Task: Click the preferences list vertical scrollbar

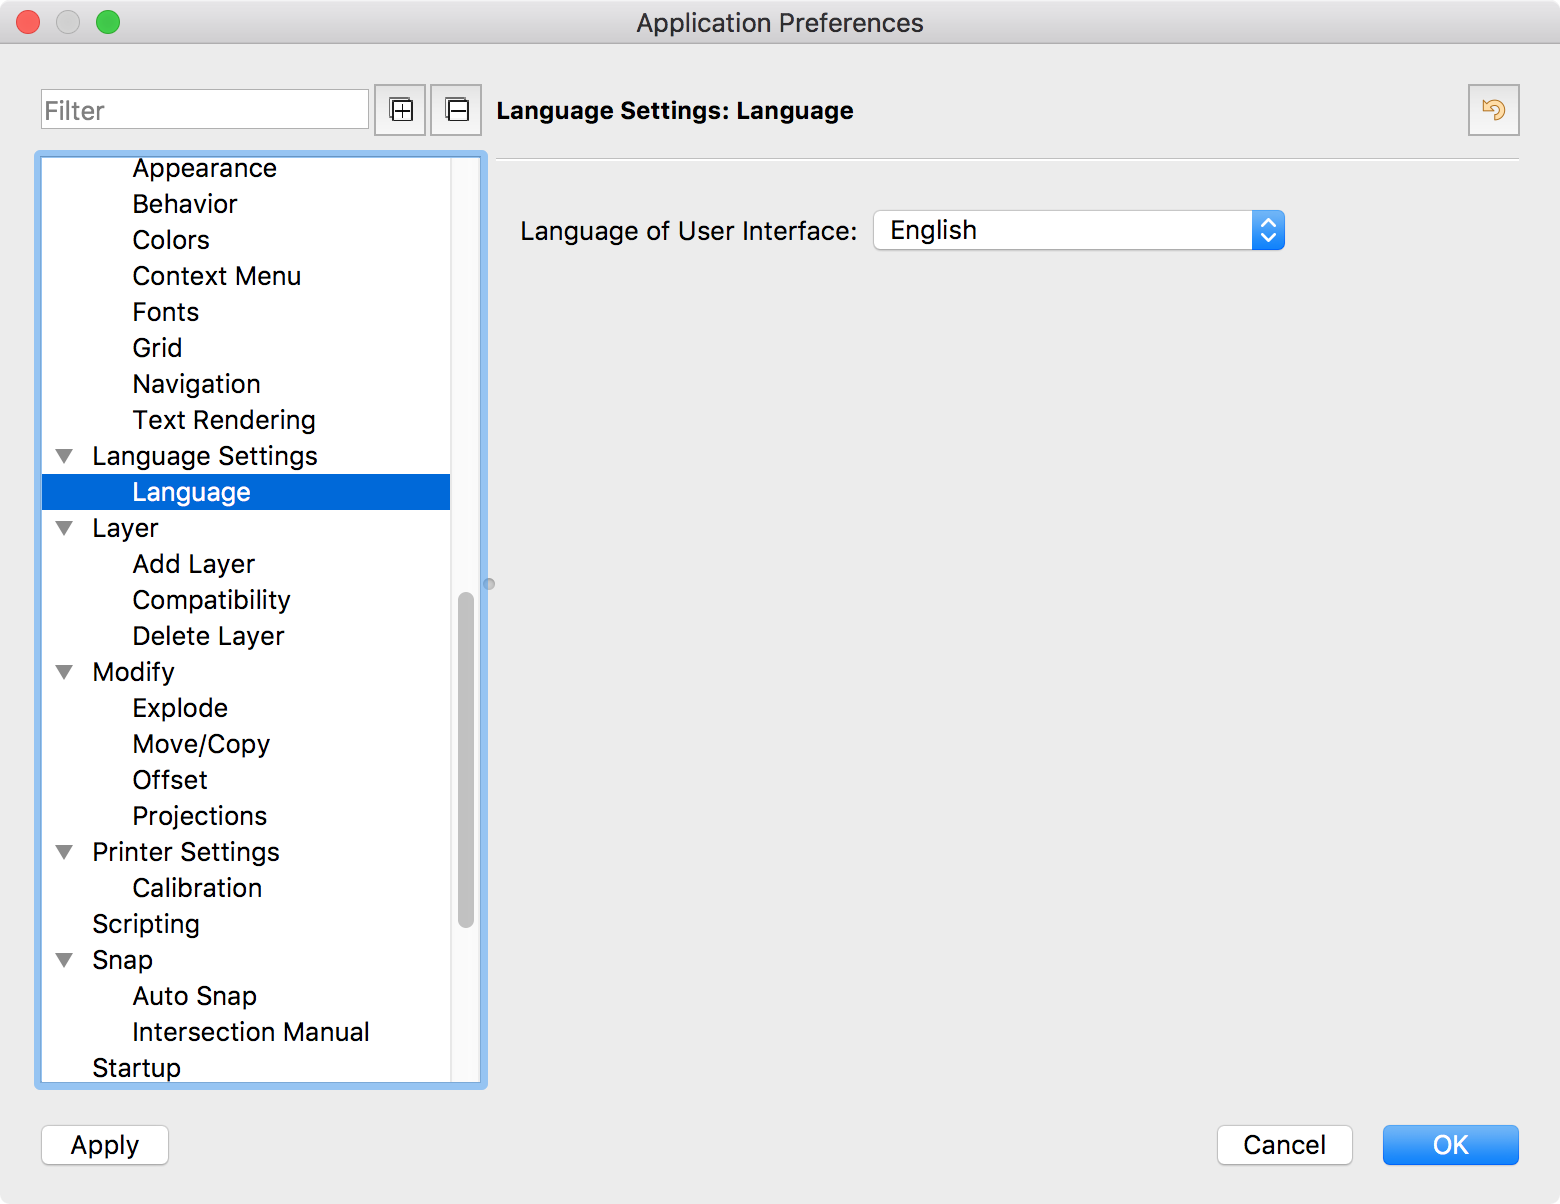Action: (x=465, y=760)
